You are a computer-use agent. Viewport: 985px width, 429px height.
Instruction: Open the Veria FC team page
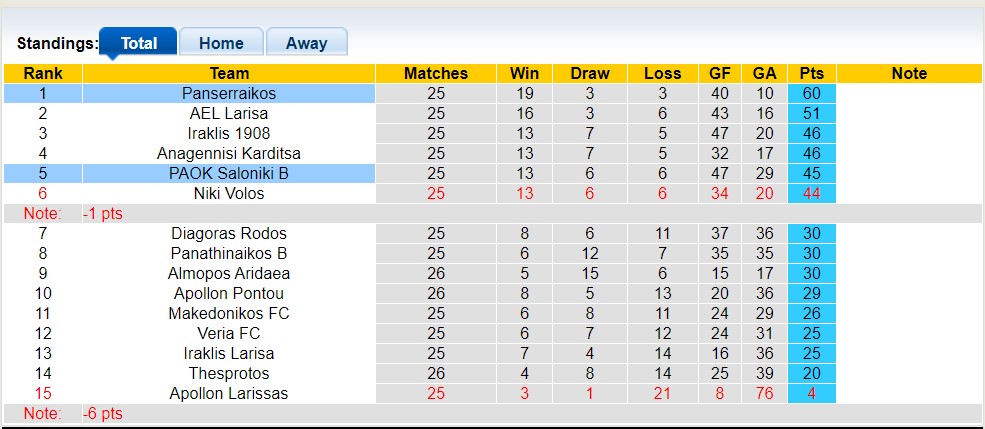[x=229, y=333]
